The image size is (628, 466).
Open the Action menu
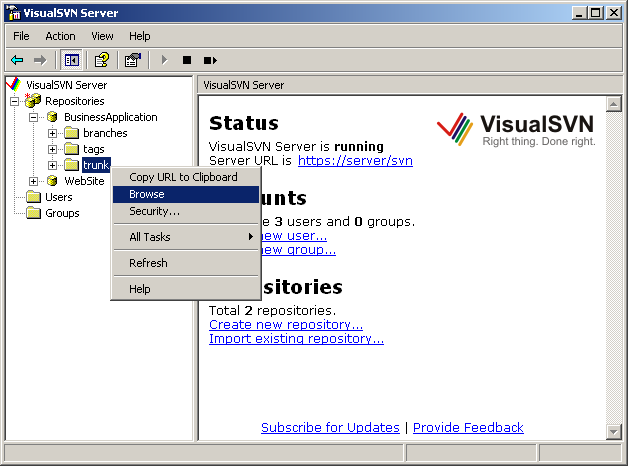(x=60, y=36)
